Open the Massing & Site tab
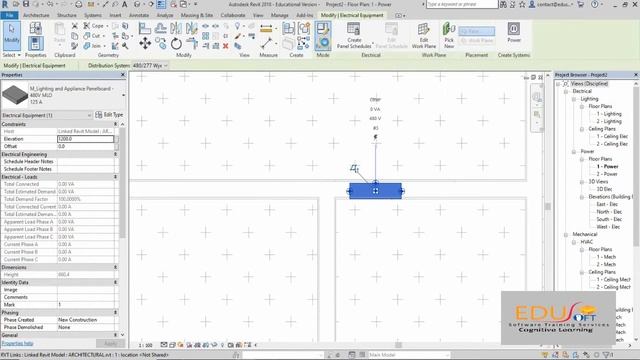 tap(197, 15)
